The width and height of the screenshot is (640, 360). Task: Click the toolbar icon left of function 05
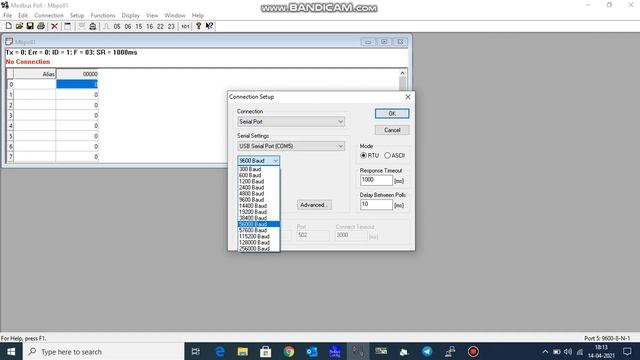pos(106,26)
